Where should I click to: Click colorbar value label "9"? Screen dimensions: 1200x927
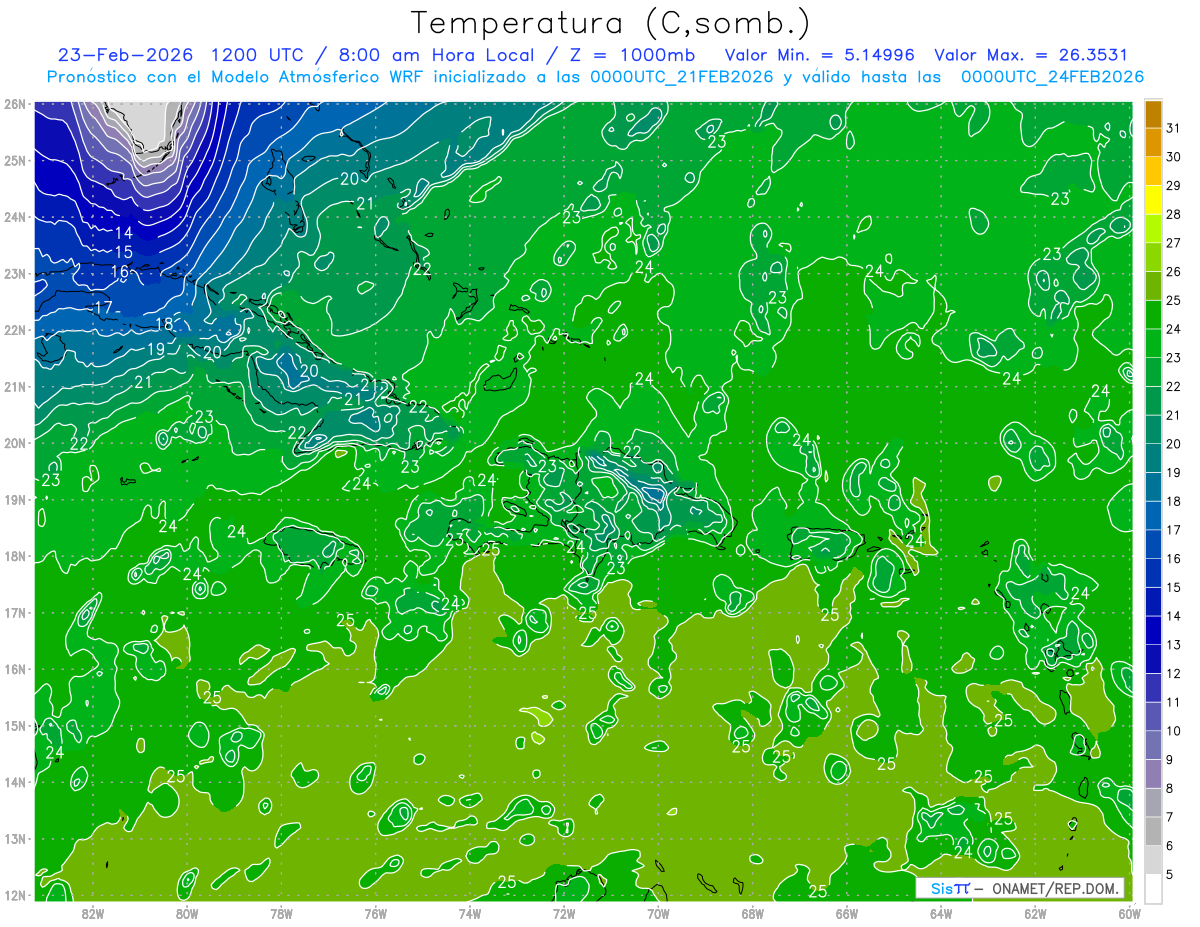pos(1169,760)
